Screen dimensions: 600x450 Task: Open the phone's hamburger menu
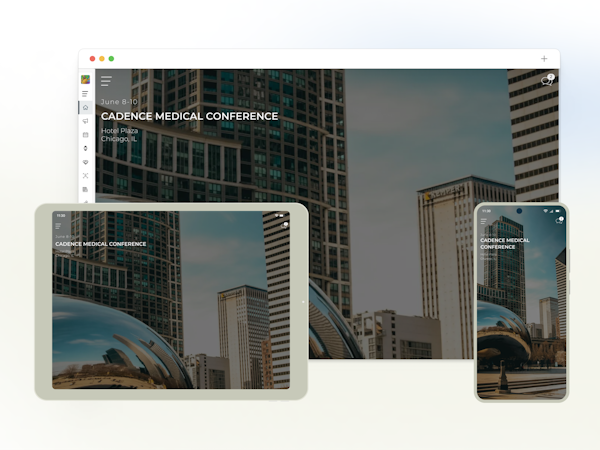click(x=484, y=221)
